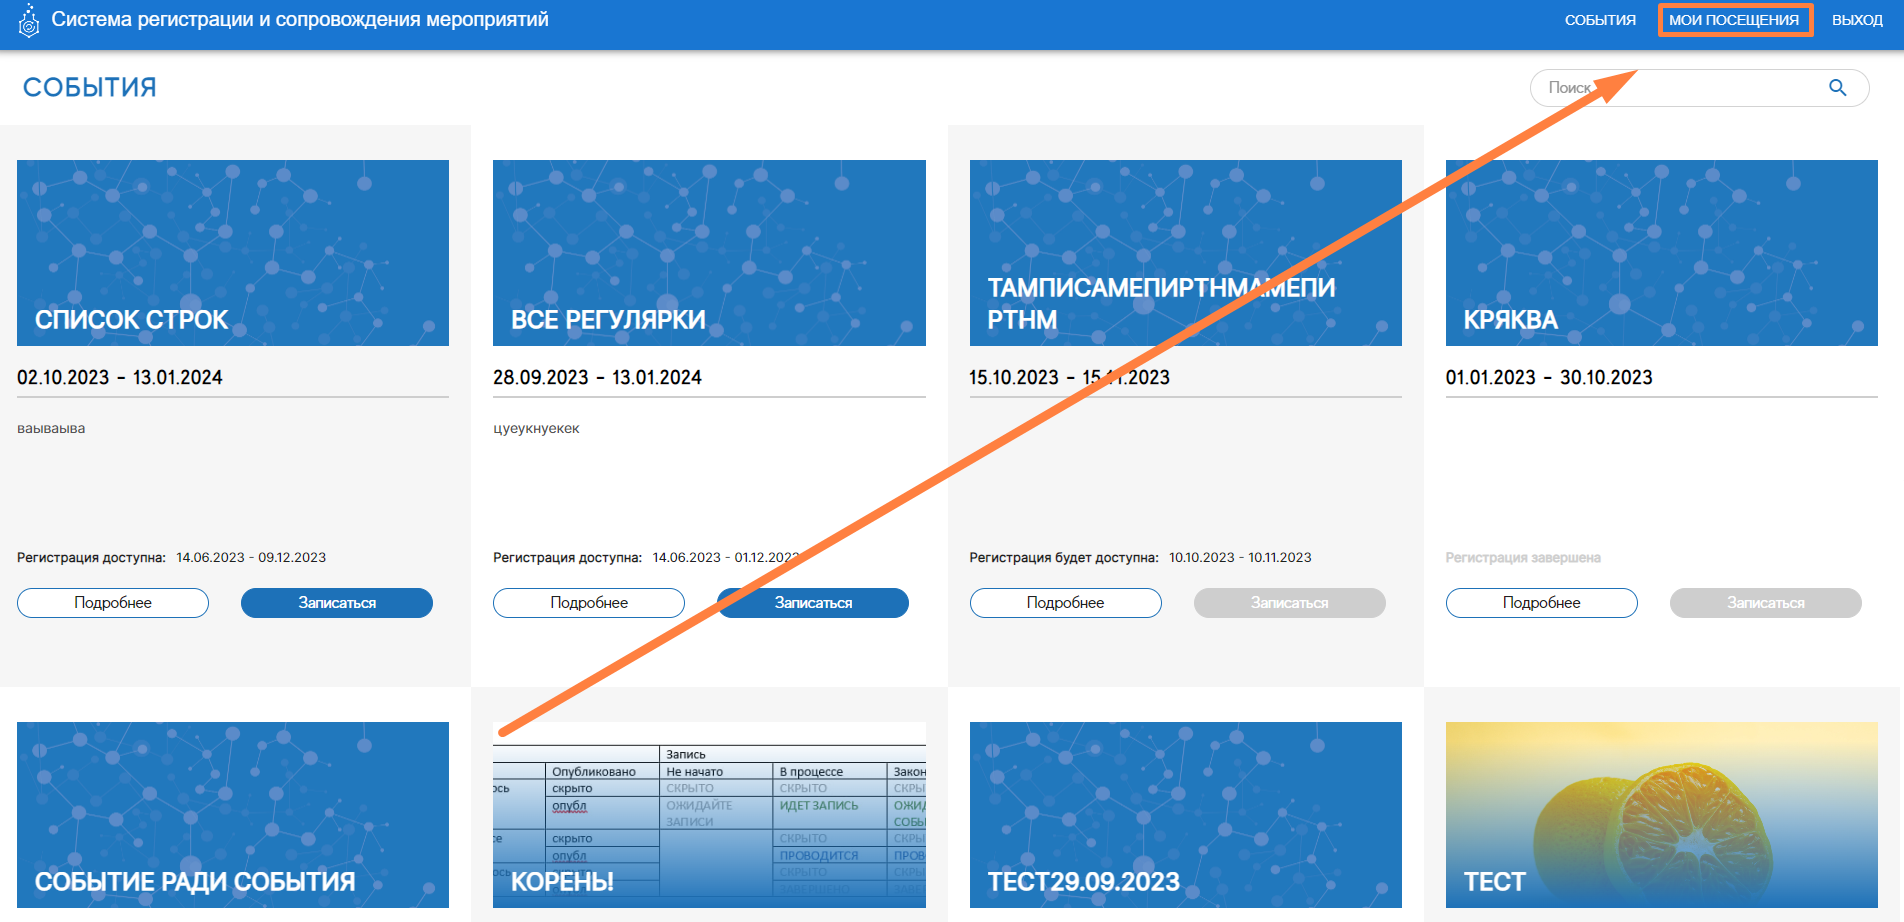
Task: Open Подробнее for ВСЕ РЕГУЛЯРКИ event
Action: tap(589, 603)
